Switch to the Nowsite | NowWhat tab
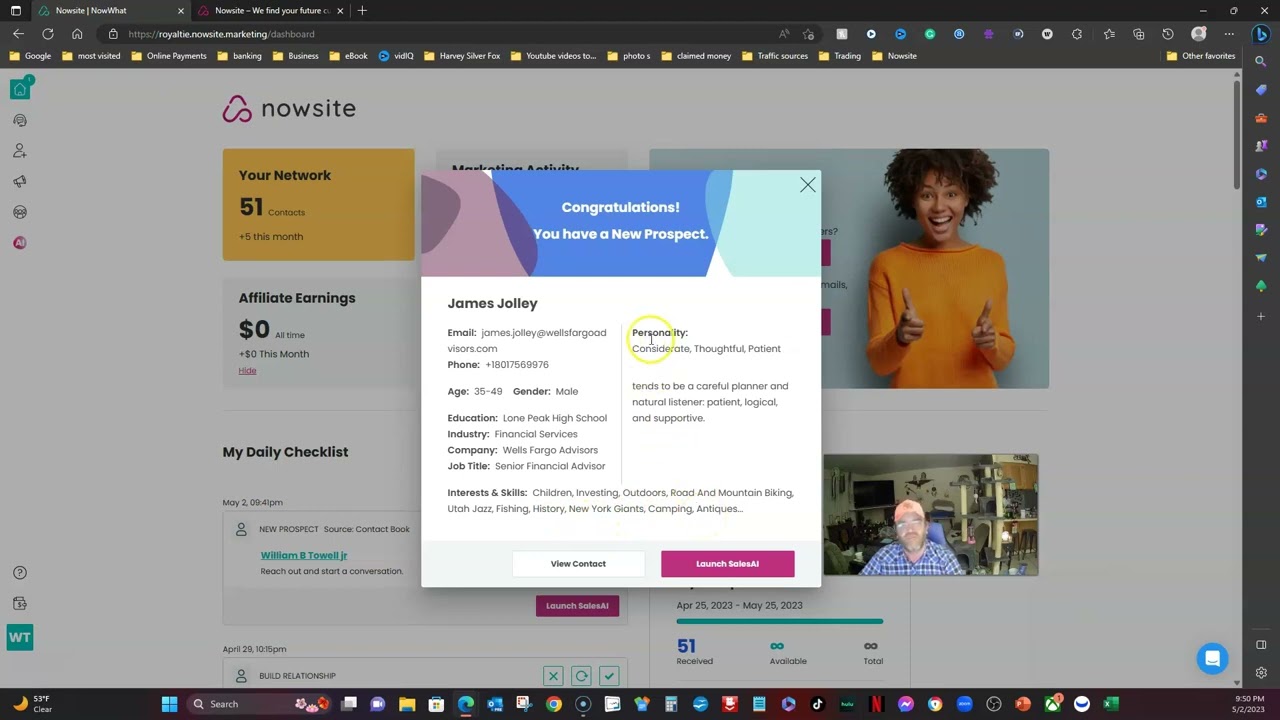This screenshot has height=720, width=1280. click(108, 10)
